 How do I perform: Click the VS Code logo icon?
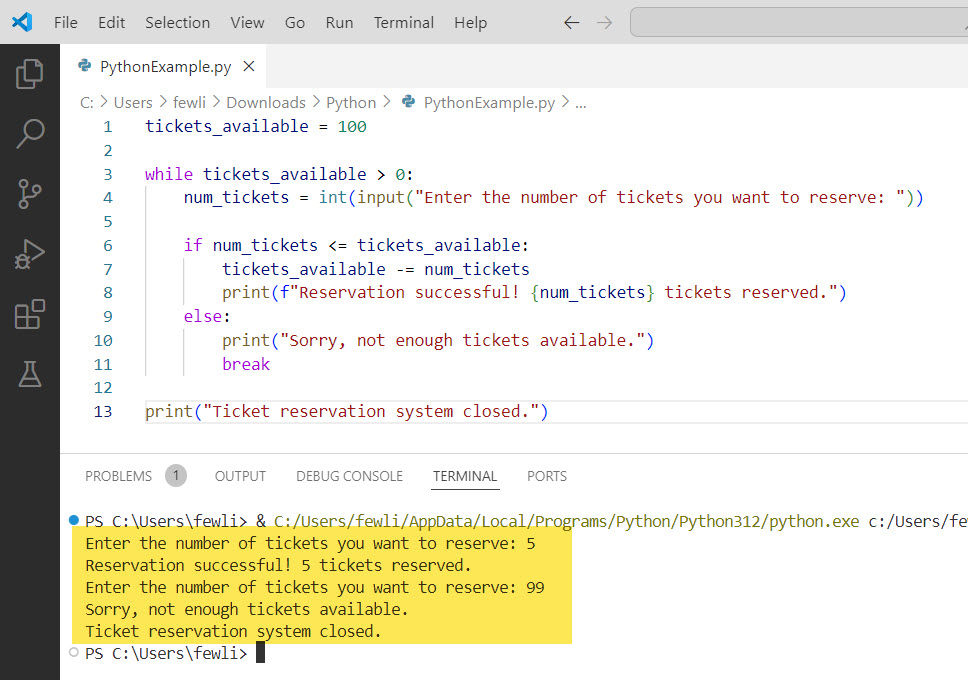(x=22, y=22)
